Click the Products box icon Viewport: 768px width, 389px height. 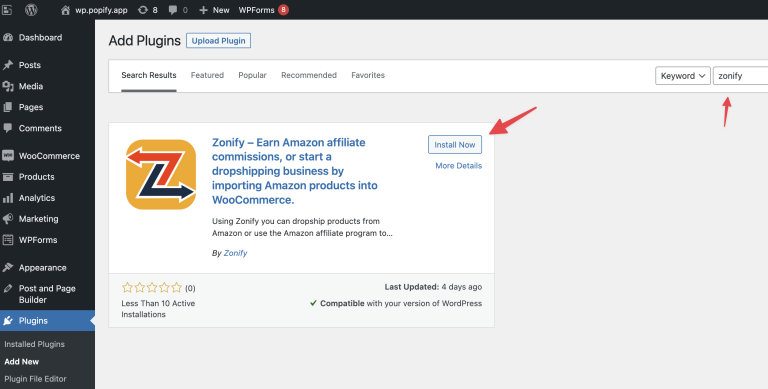[8, 177]
